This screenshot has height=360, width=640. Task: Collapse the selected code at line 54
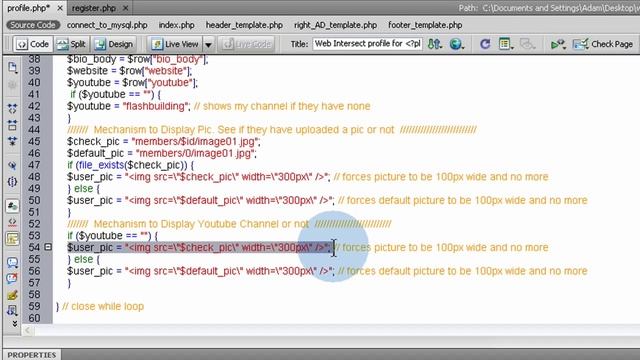(x=48, y=247)
